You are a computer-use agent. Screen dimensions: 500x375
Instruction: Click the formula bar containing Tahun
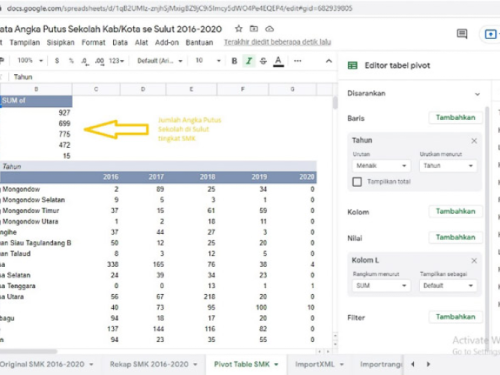(173, 77)
